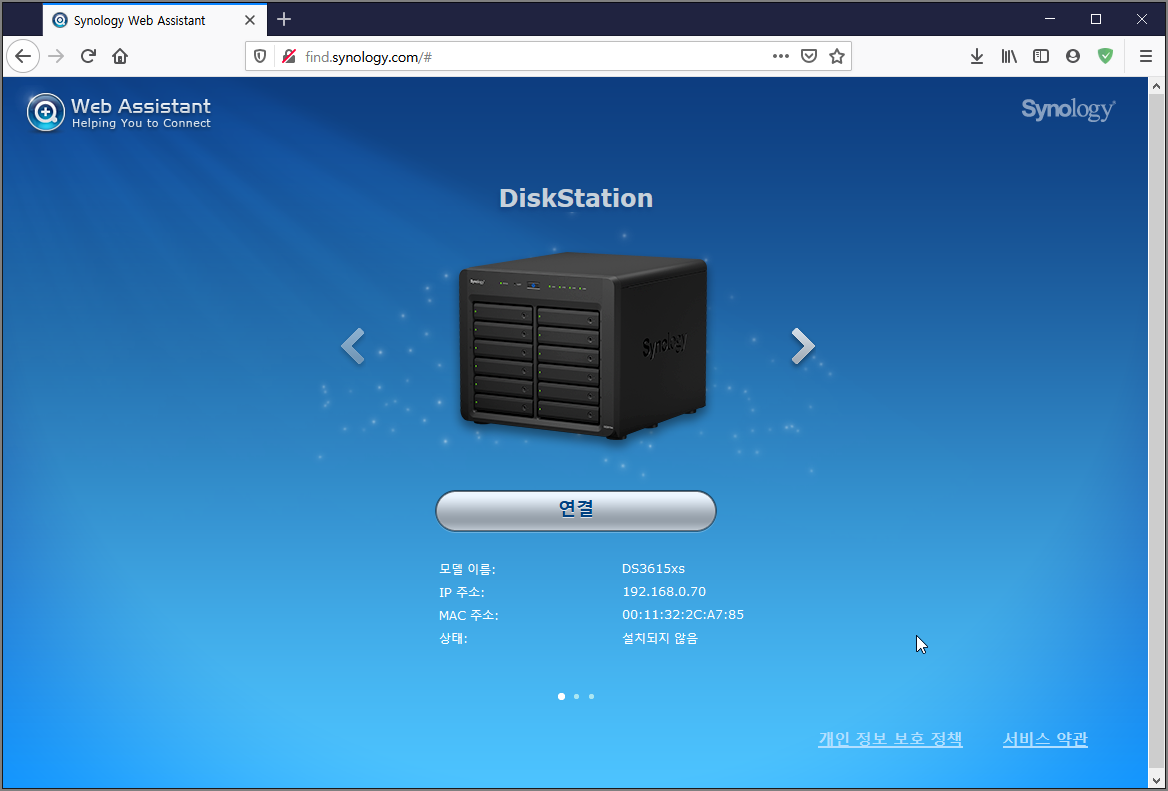Go to the browser Home page icon
The height and width of the screenshot is (791, 1168).
tap(120, 57)
